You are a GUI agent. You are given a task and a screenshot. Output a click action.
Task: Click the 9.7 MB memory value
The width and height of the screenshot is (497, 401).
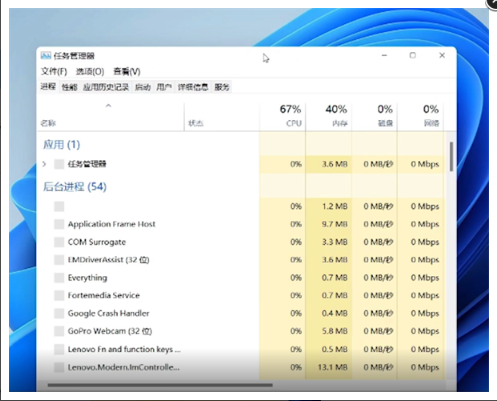point(335,224)
